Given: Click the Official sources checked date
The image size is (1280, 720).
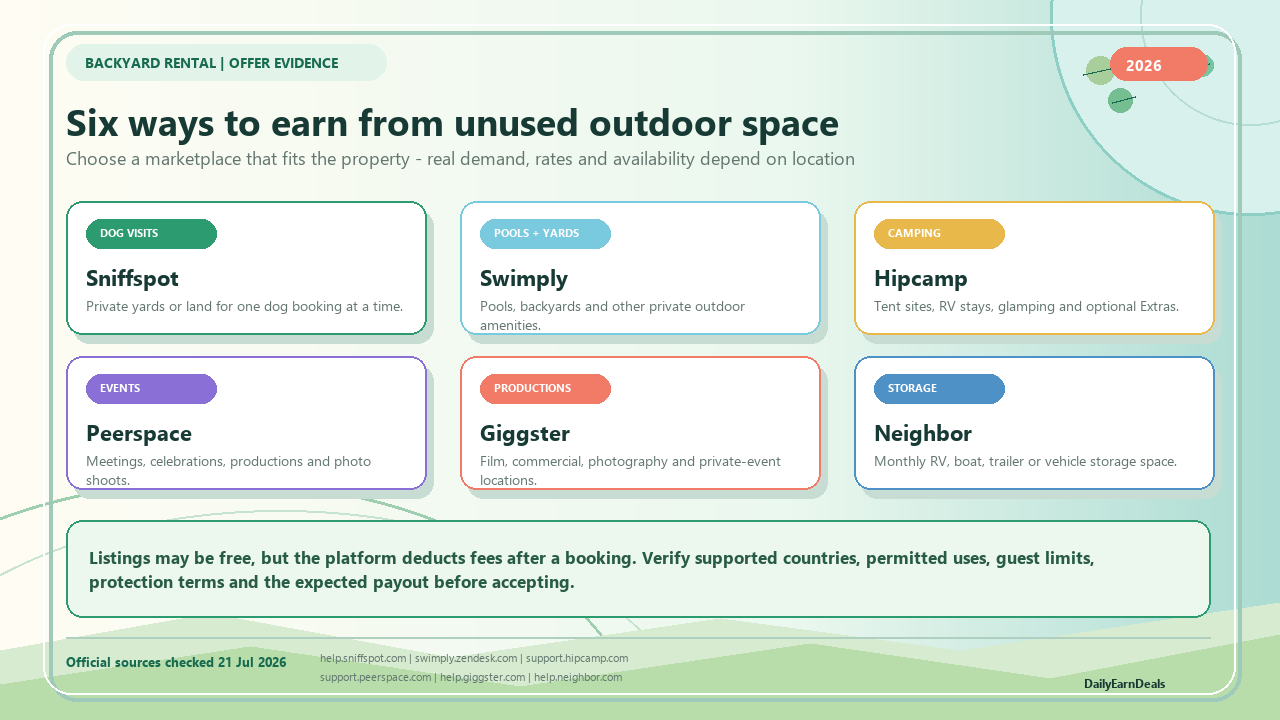Looking at the screenshot, I should [176, 662].
